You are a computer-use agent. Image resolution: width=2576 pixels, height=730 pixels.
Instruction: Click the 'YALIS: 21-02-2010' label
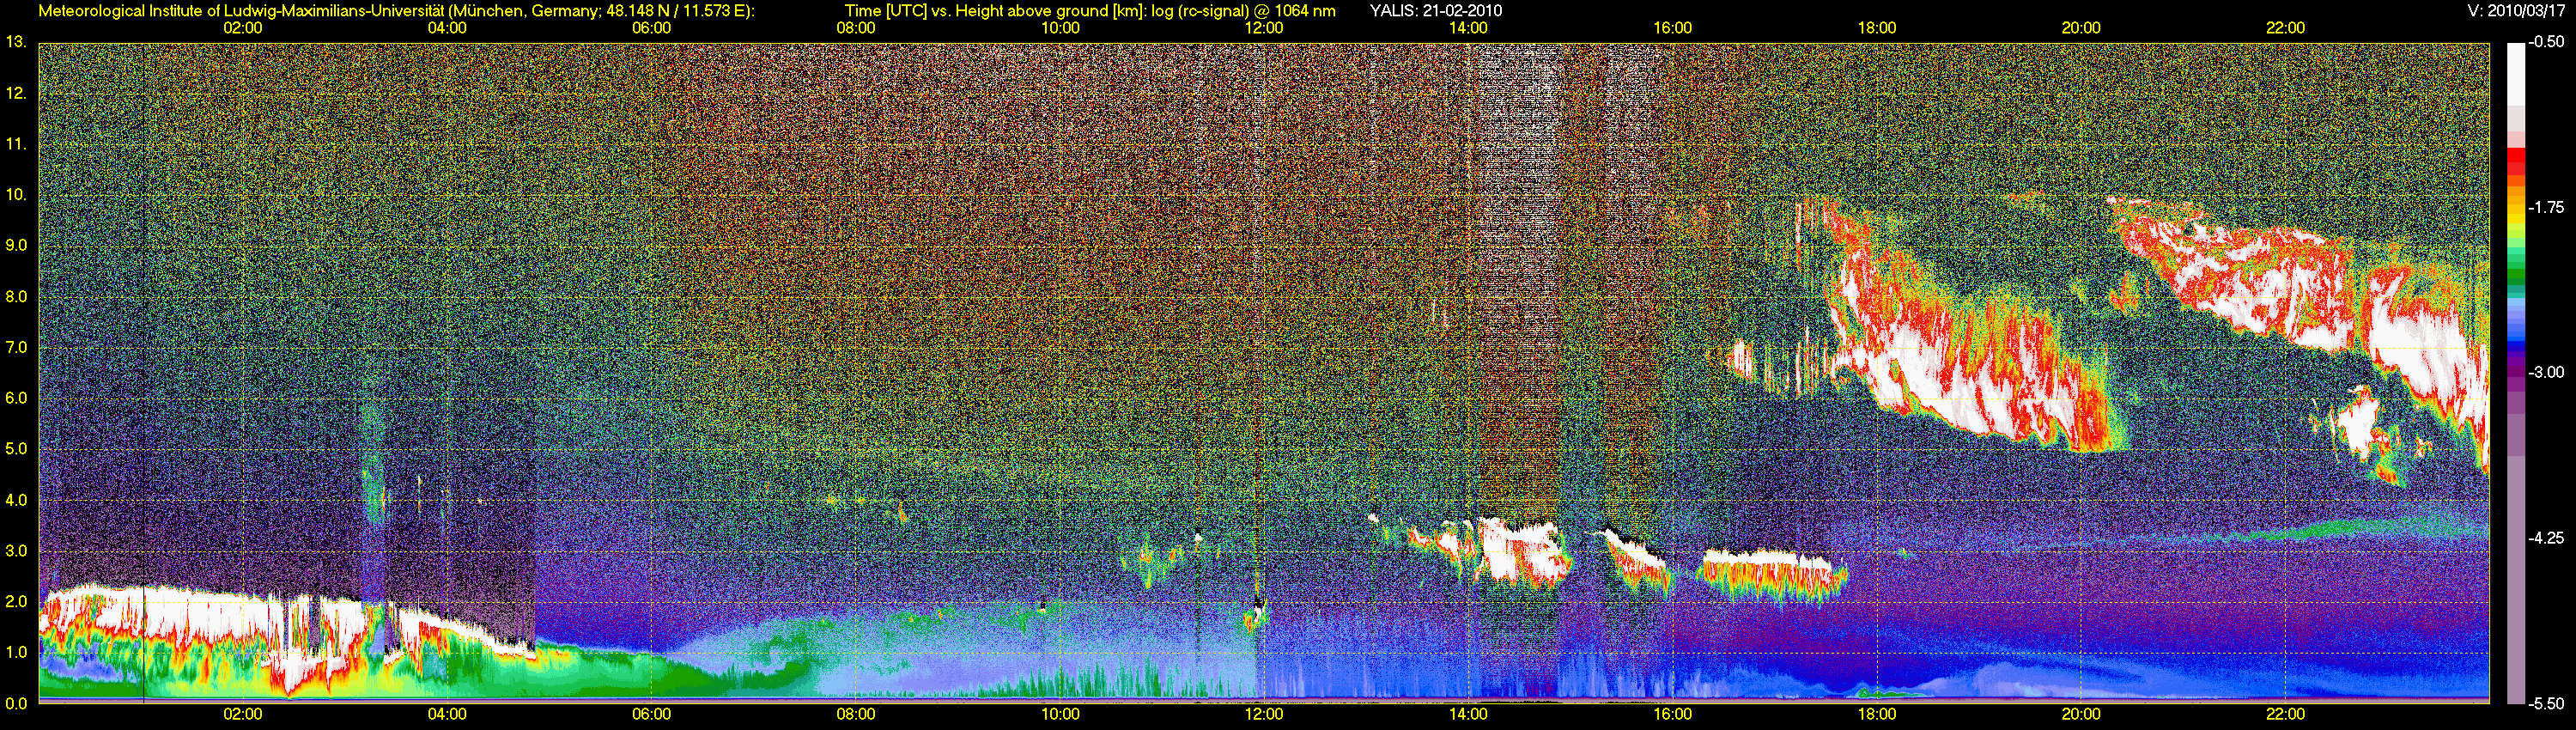(x=1435, y=11)
